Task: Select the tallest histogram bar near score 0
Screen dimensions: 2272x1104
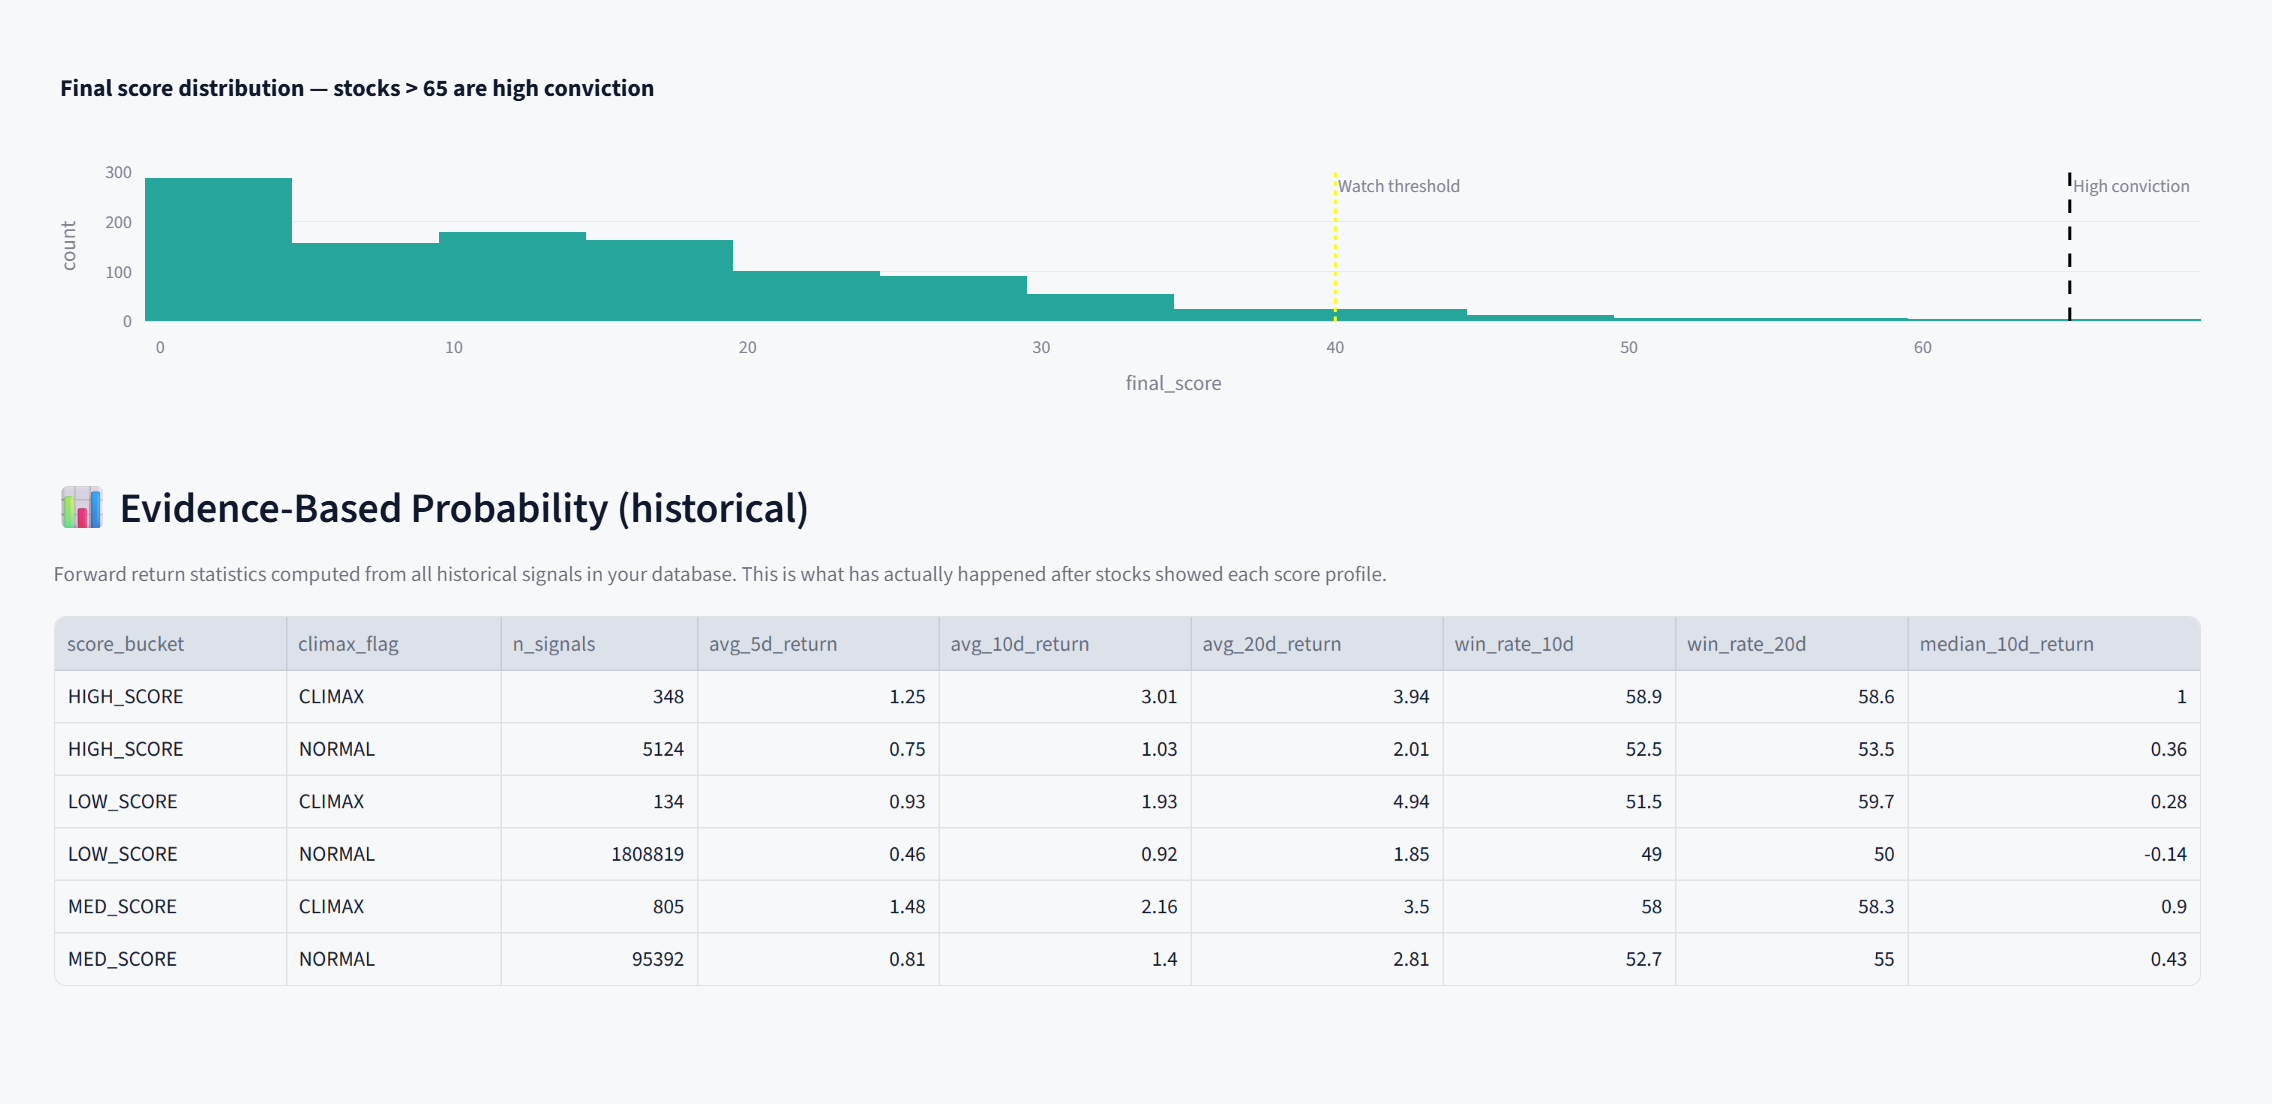Action: 218,250
